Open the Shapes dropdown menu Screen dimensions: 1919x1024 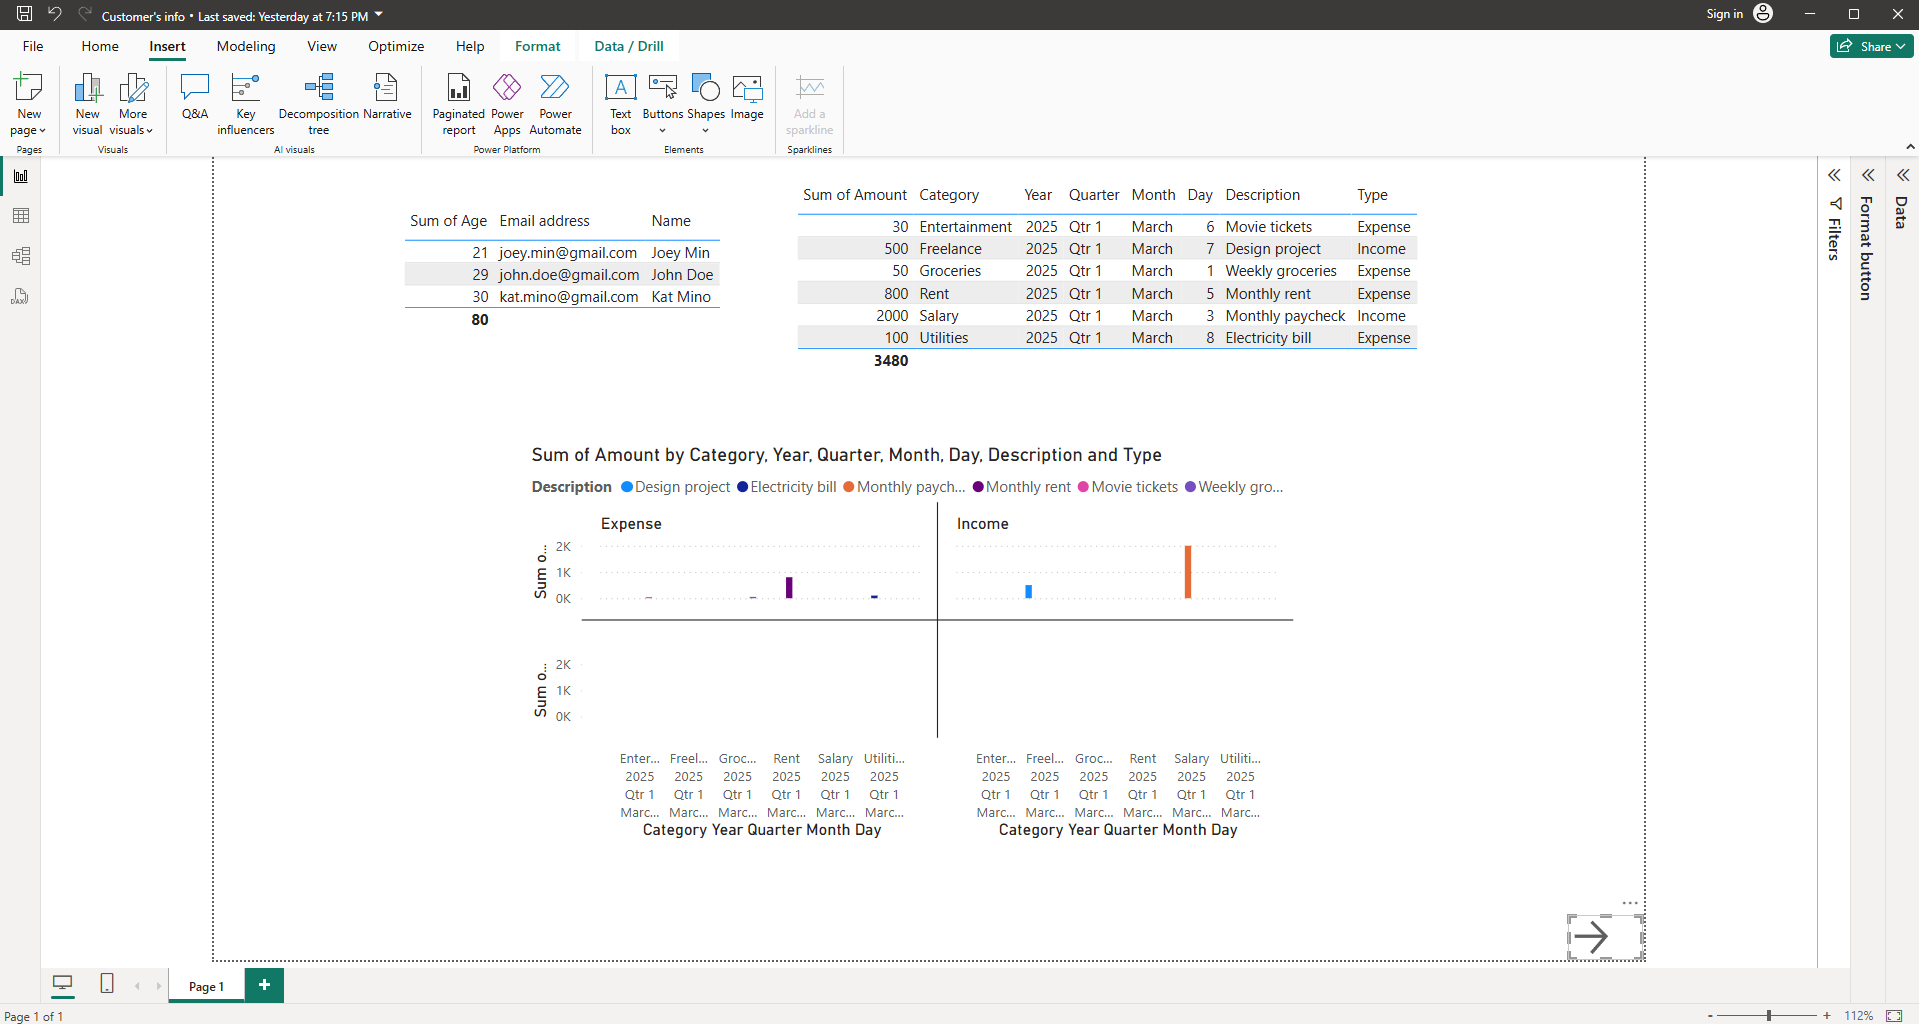pos(705,130)
